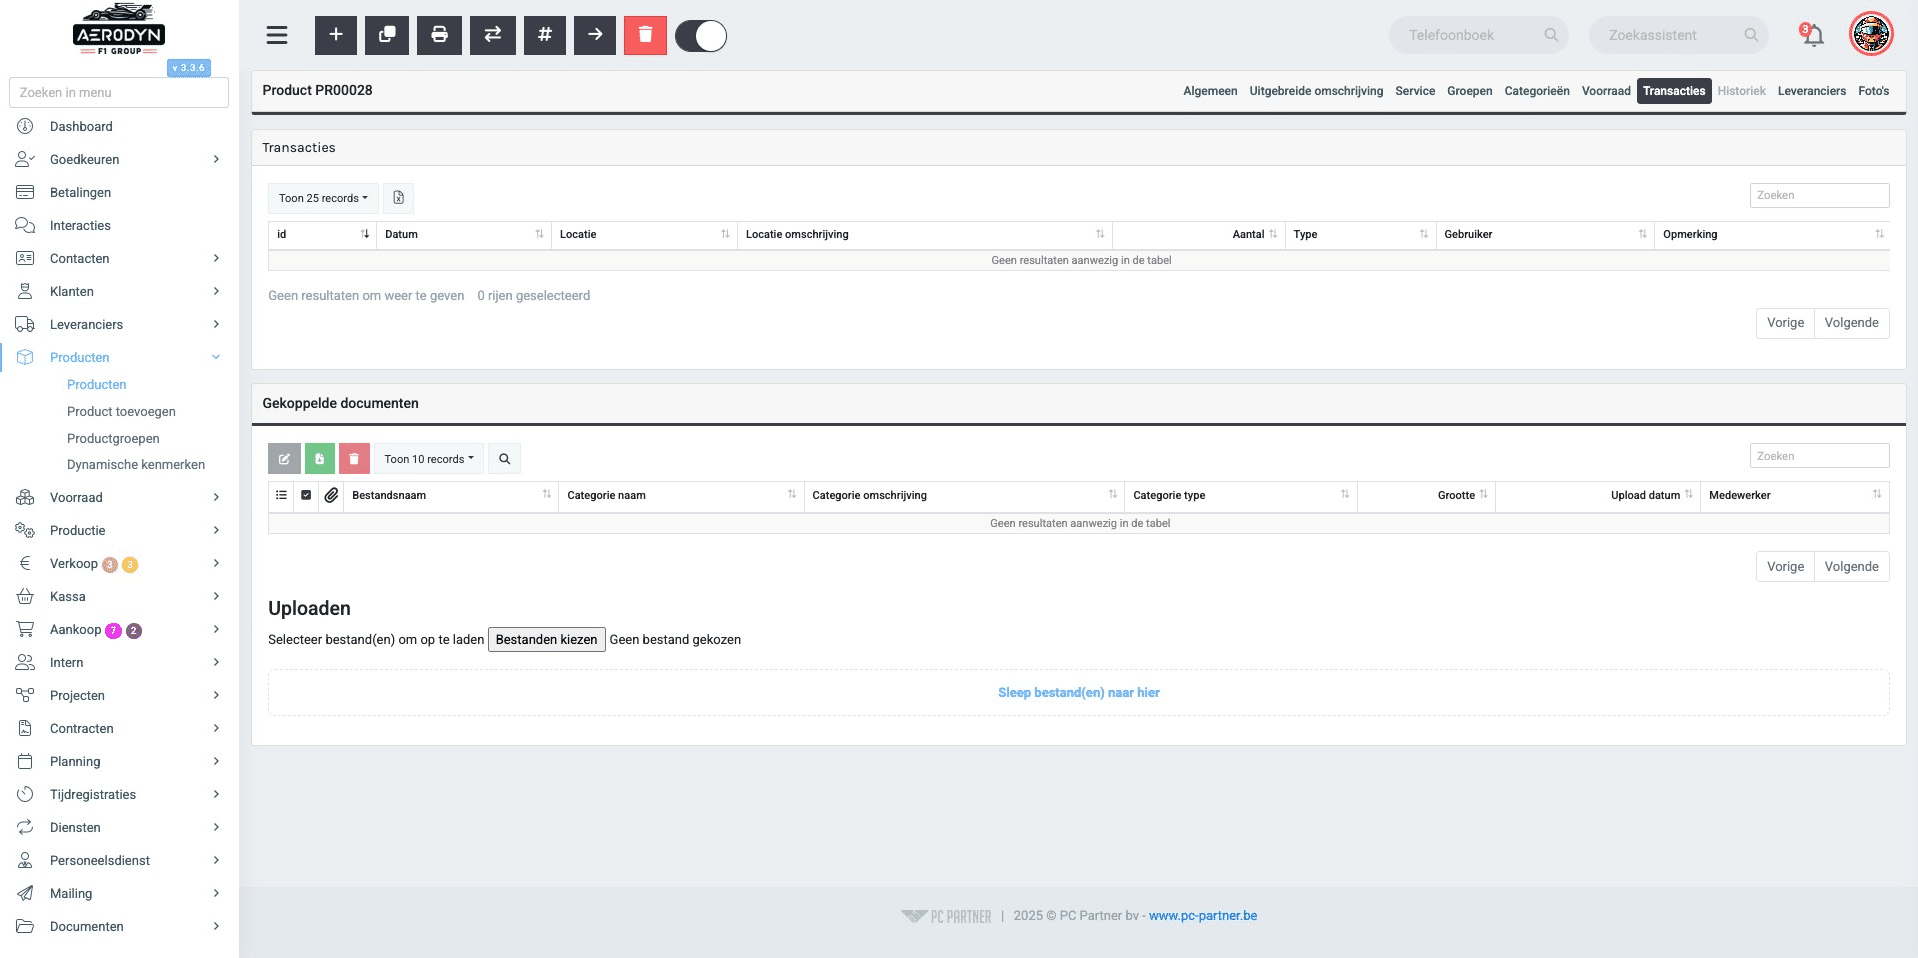Expand the Aankoop sidebar menu
The height and width of the screenshot is (958, 1918).
[118, 629]
